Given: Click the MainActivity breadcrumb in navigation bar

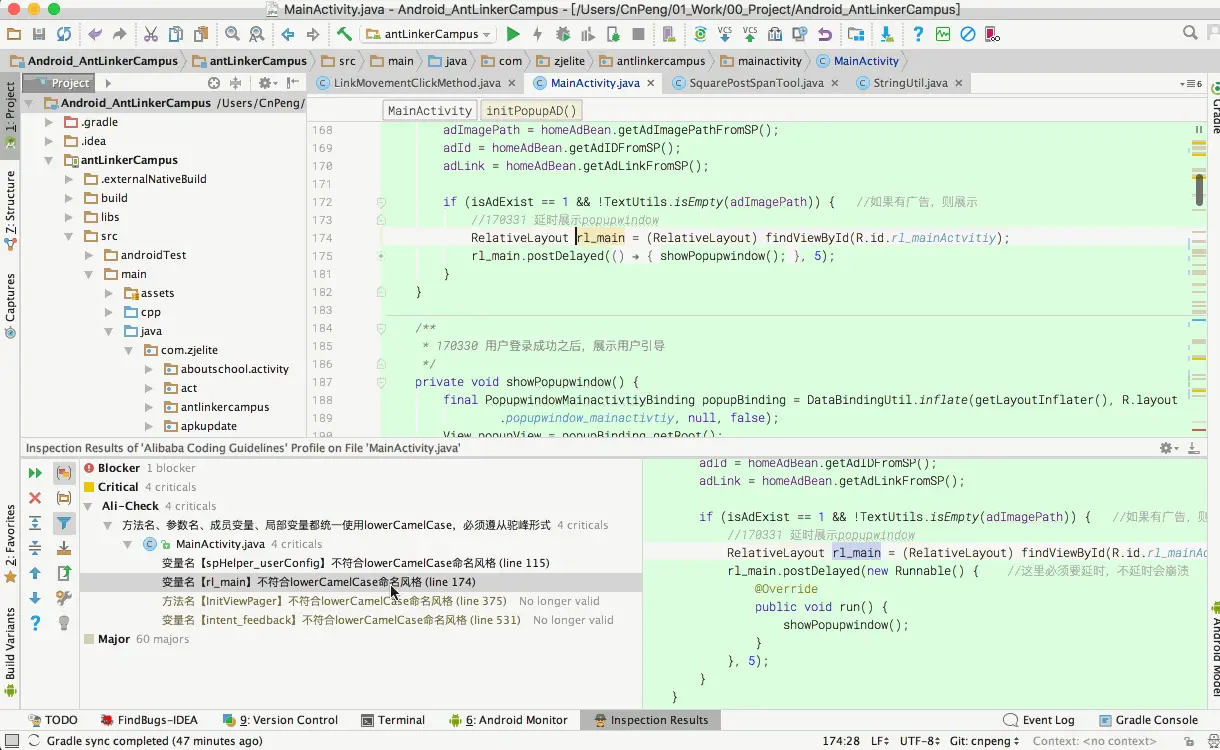Looking at the screenshot, I should 858,61.
